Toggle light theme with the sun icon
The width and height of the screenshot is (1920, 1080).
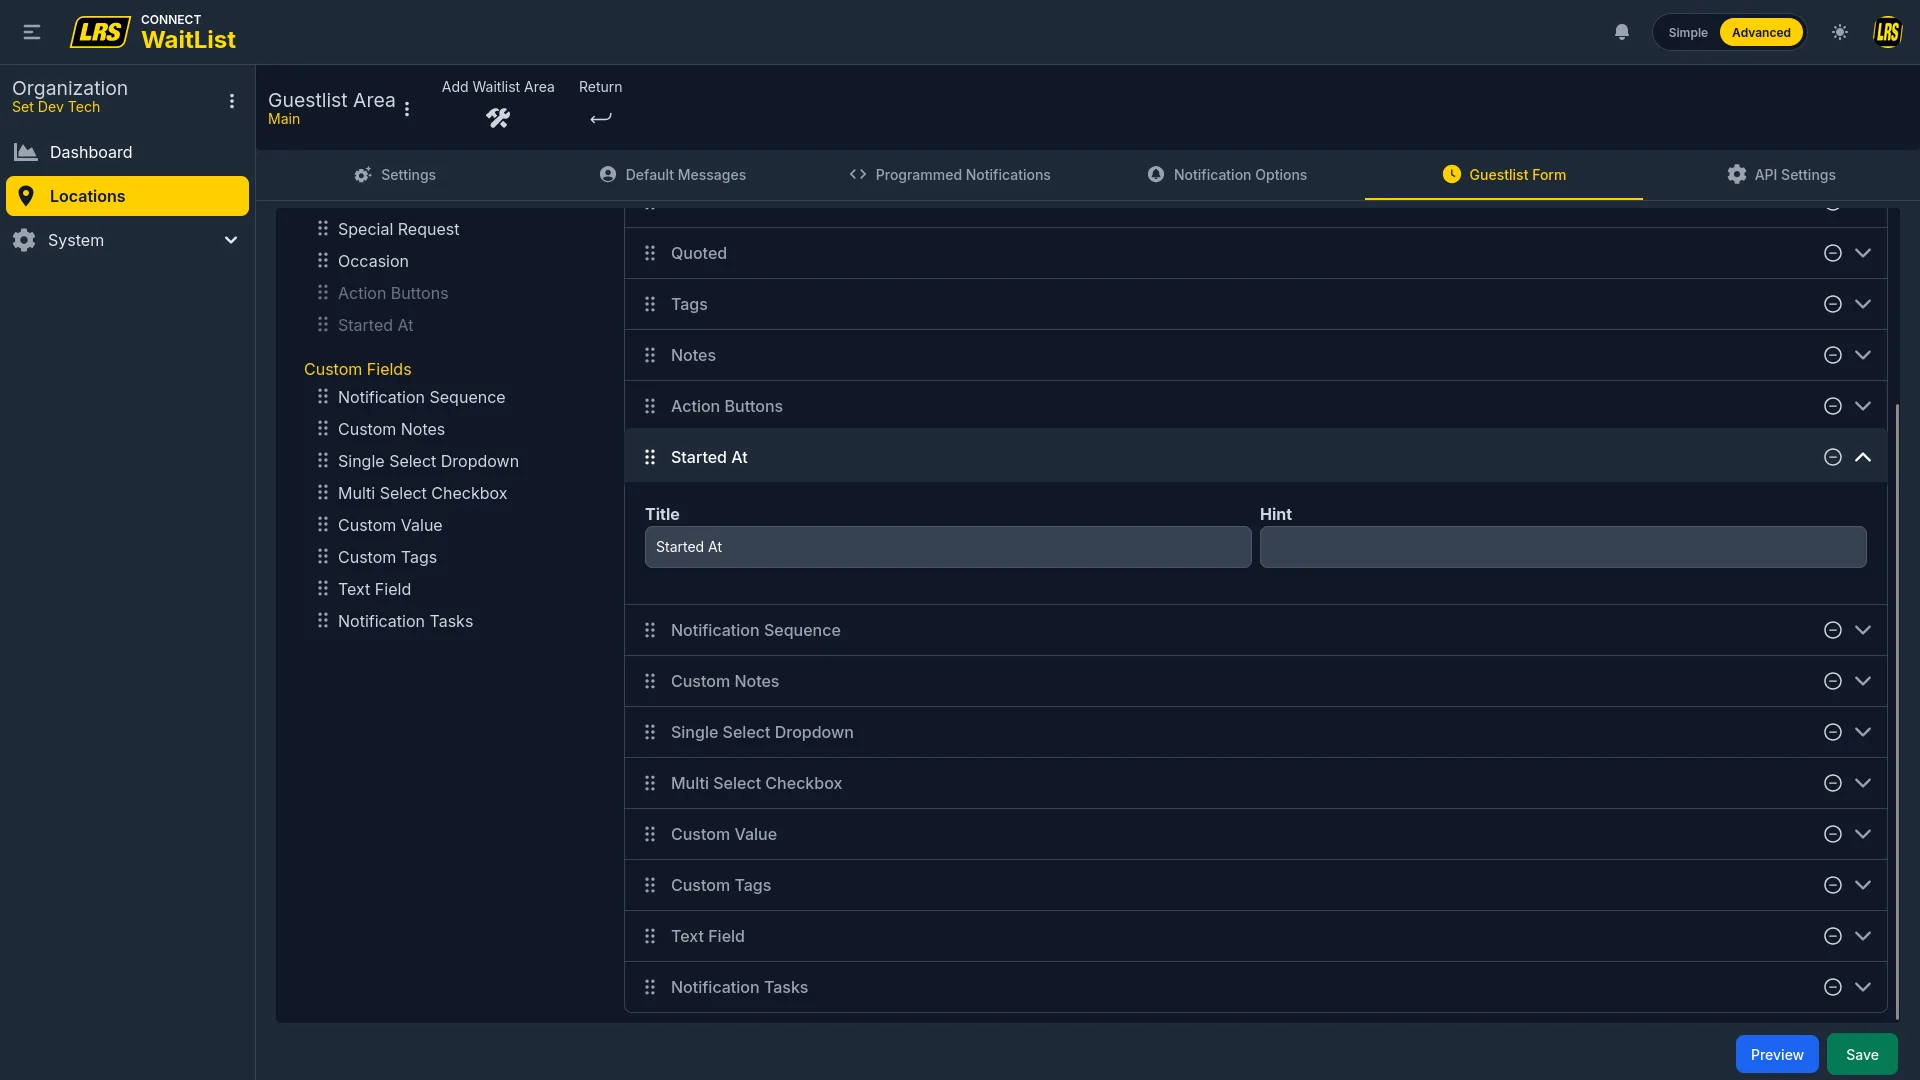tap(1840, 32)
